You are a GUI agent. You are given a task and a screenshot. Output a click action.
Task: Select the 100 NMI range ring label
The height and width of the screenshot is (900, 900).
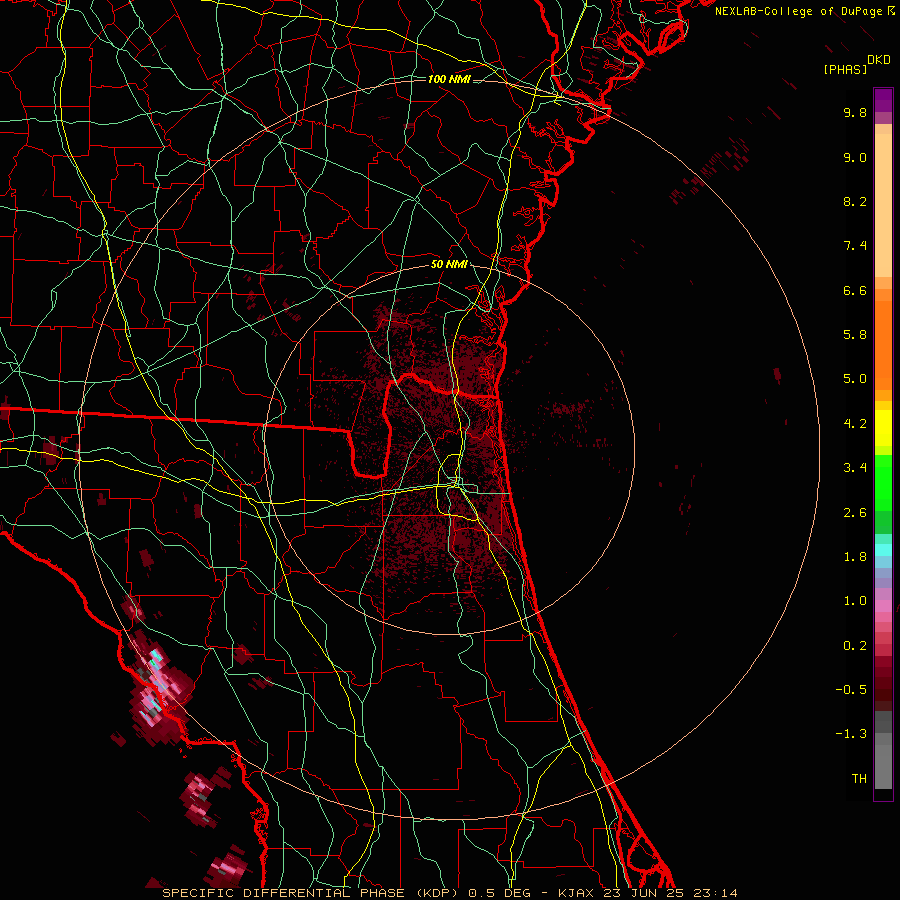[449, 79]
